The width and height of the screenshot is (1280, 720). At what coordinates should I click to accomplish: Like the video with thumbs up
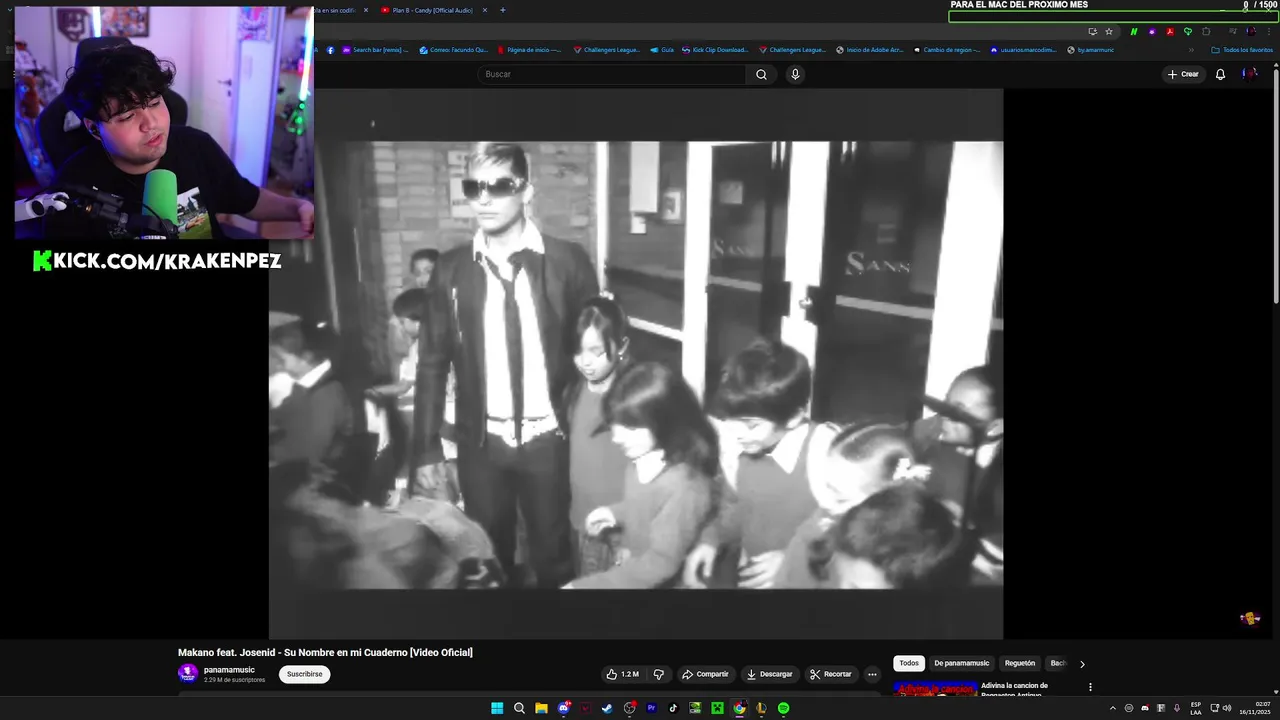click(622, 674)
